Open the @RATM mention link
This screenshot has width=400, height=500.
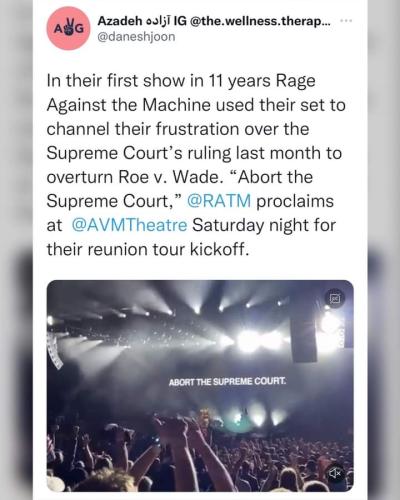click(x=219, y=201)
